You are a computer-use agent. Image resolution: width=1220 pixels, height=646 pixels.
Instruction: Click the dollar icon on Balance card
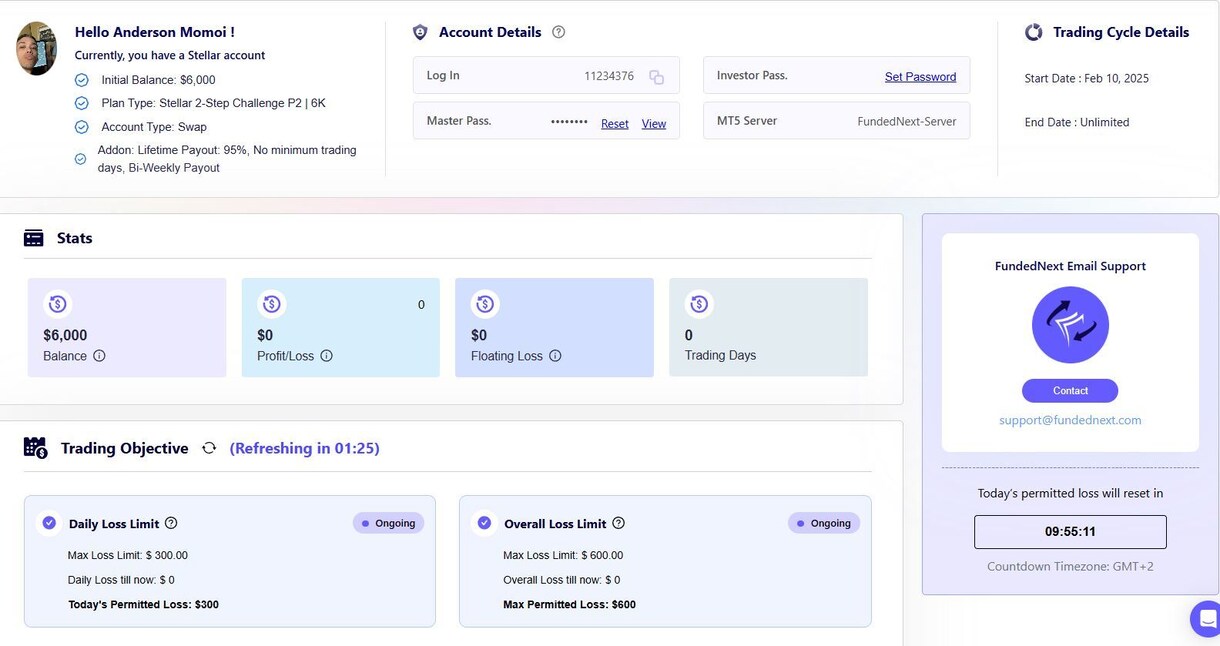coord(57,304)
